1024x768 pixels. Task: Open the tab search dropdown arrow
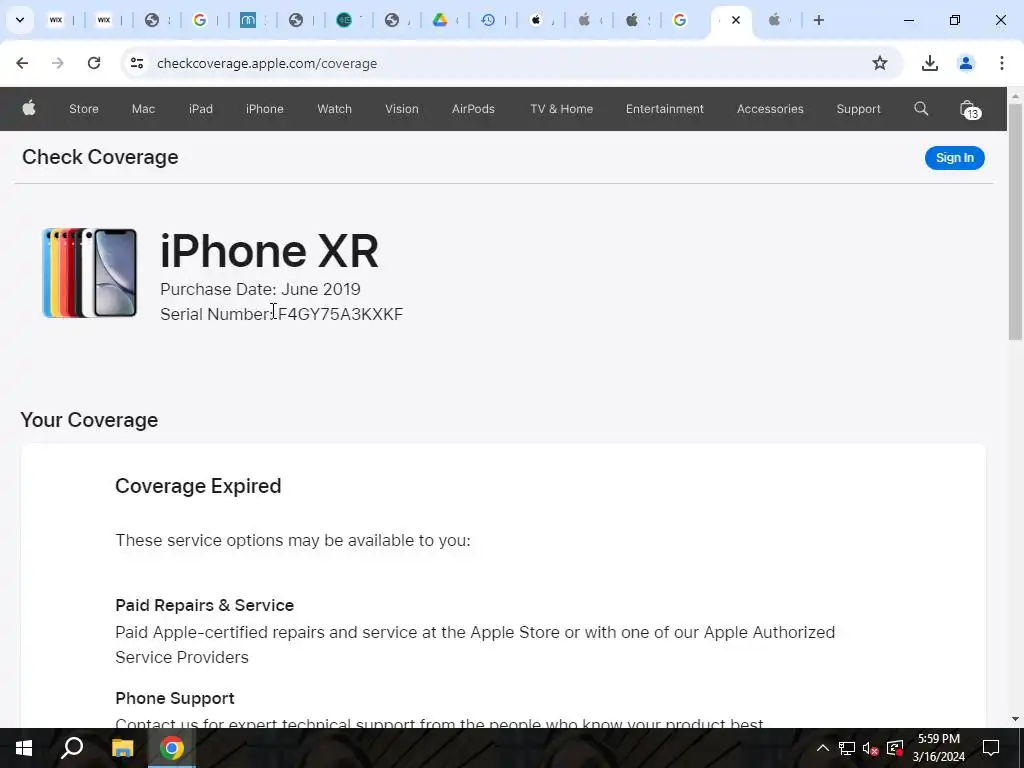pos(20,20)
